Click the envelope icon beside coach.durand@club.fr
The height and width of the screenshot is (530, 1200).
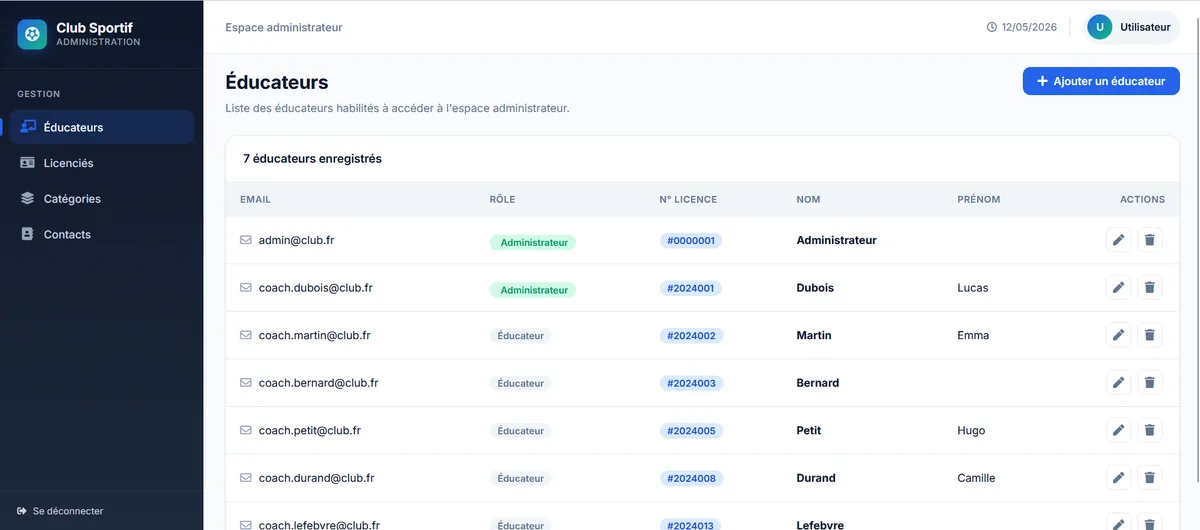tap(246, 478)
